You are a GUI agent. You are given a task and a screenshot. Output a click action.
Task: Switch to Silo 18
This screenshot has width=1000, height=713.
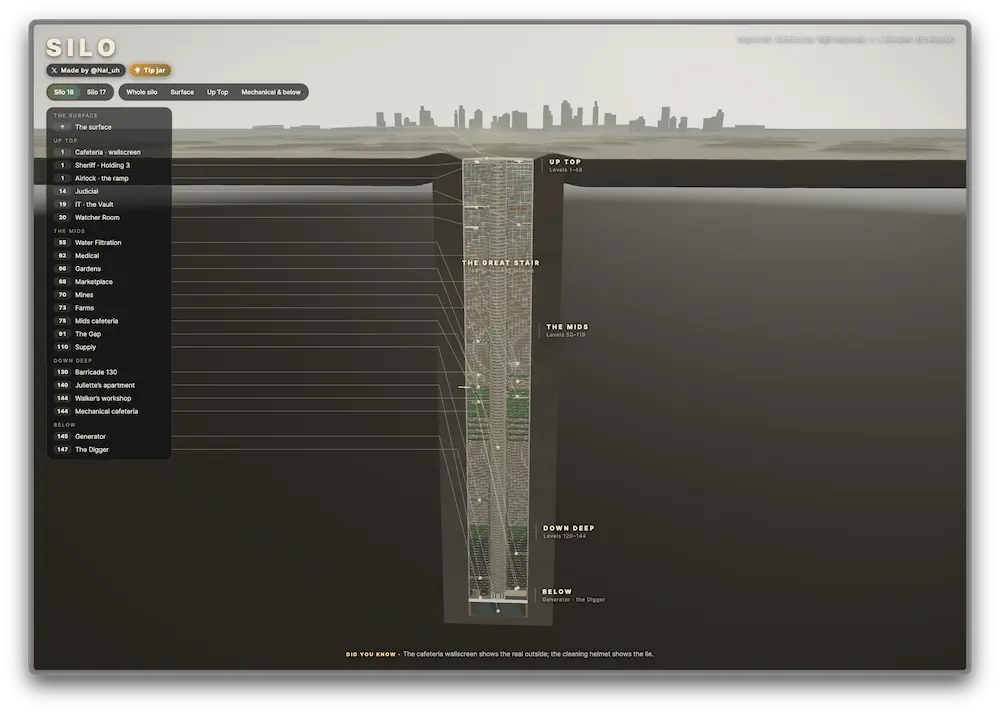tap(64, 92)
